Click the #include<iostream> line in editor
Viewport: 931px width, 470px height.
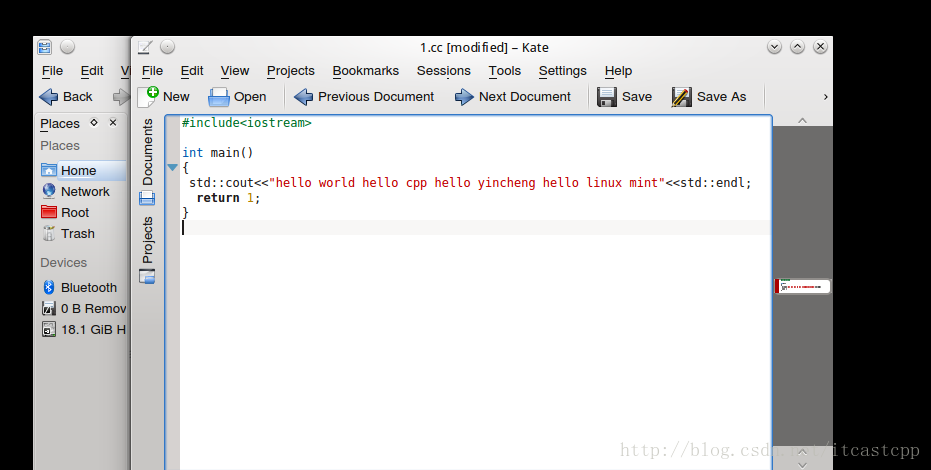tap(246, 123)
